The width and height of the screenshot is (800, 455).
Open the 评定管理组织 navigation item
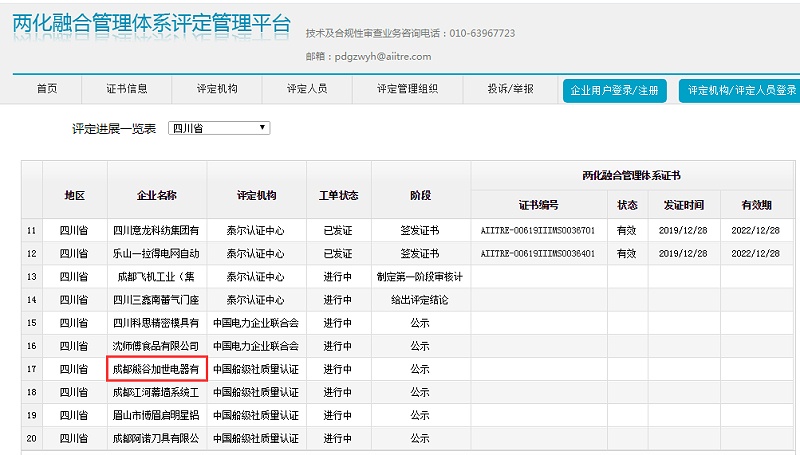[x=407, y=89]
